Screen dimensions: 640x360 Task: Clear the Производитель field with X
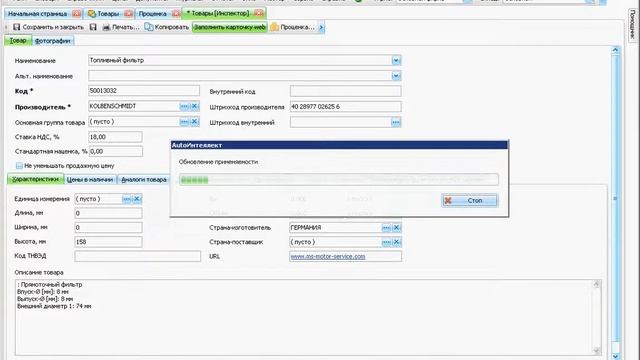coord(195,106)
